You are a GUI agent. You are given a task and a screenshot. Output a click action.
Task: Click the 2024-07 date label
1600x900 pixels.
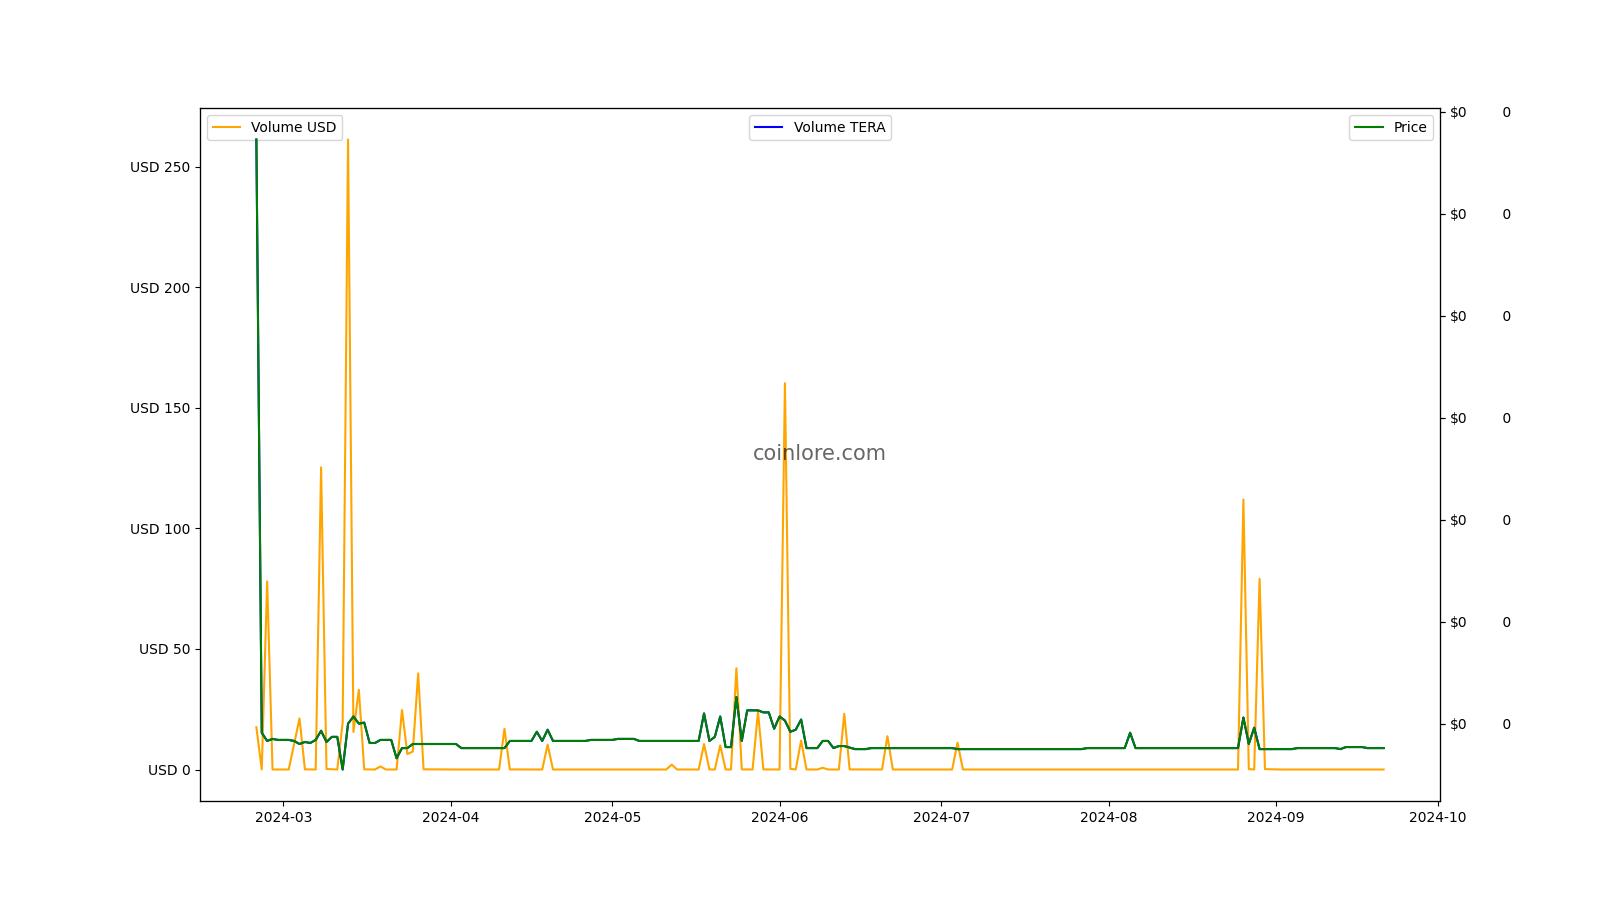941,817
